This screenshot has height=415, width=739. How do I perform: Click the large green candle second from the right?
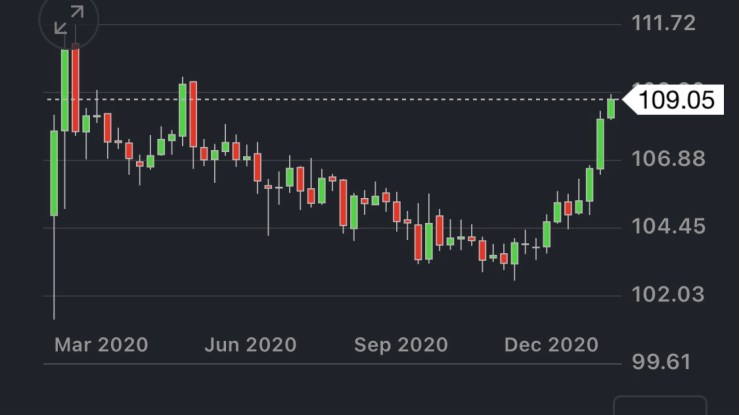tap(601, 144)
